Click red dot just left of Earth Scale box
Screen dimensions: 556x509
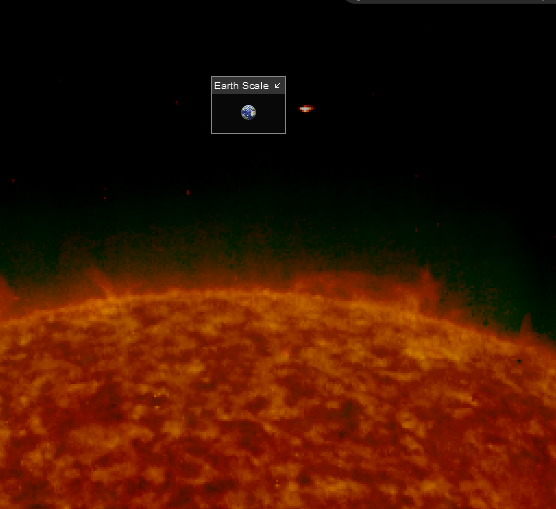(177, 103)
